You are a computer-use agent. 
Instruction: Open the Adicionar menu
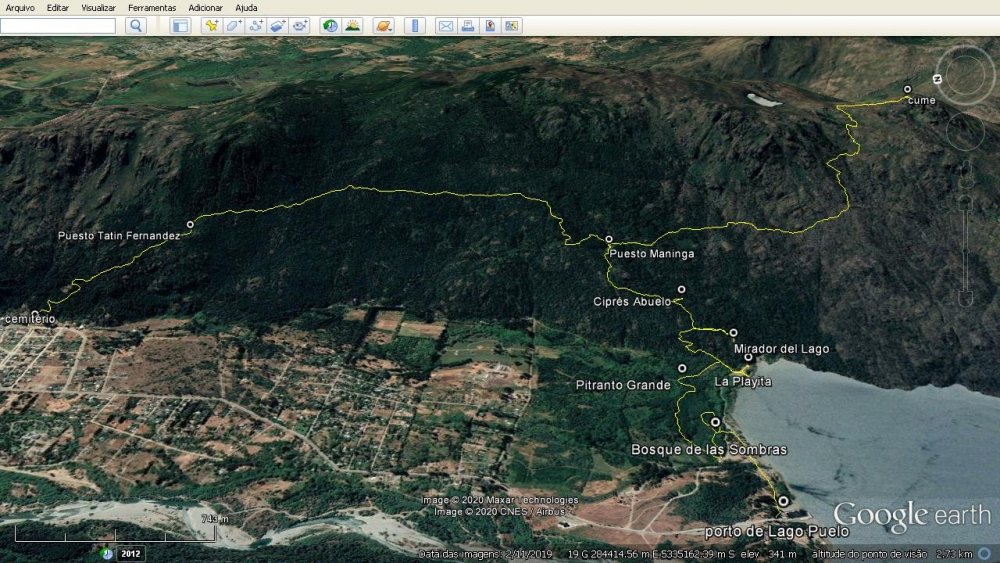point(206,7)
